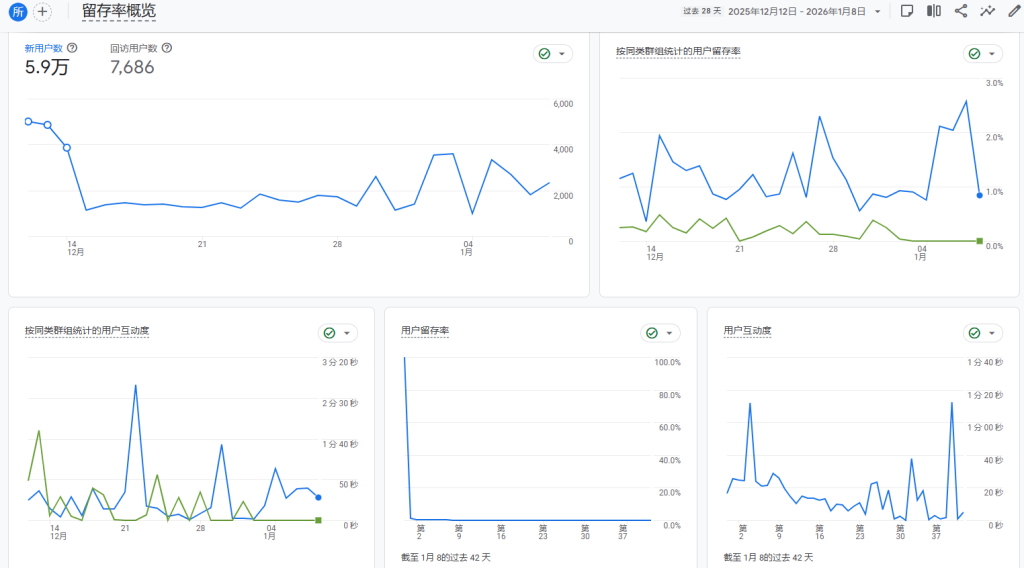1024x568 pixels.
Task: Open status dropdown on 按同类群组统计的用户互动度 card
Action: [x=338, y=333]
